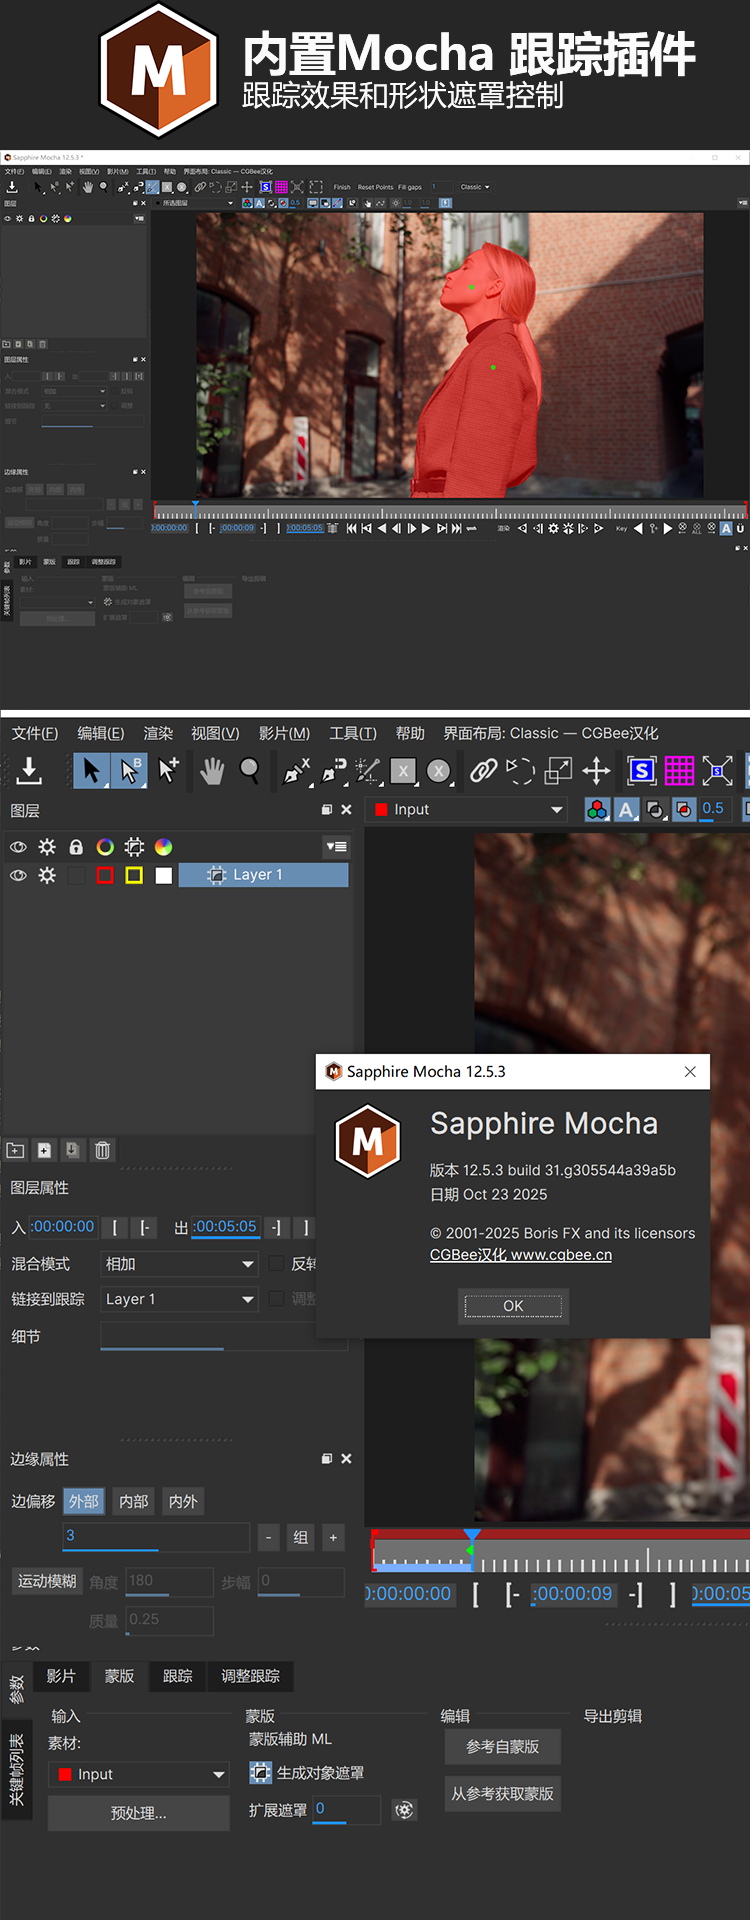
Task: Choose the add-point arrow tool with plus sign
Action: coord(168,770)
